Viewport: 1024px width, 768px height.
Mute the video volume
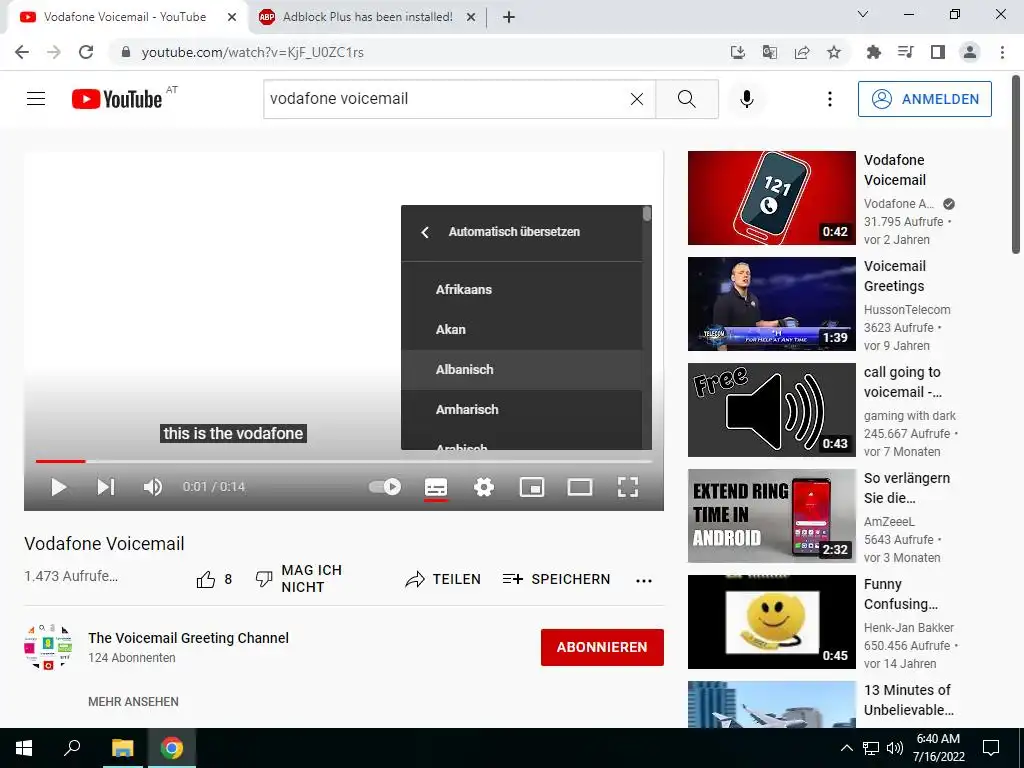153,487
